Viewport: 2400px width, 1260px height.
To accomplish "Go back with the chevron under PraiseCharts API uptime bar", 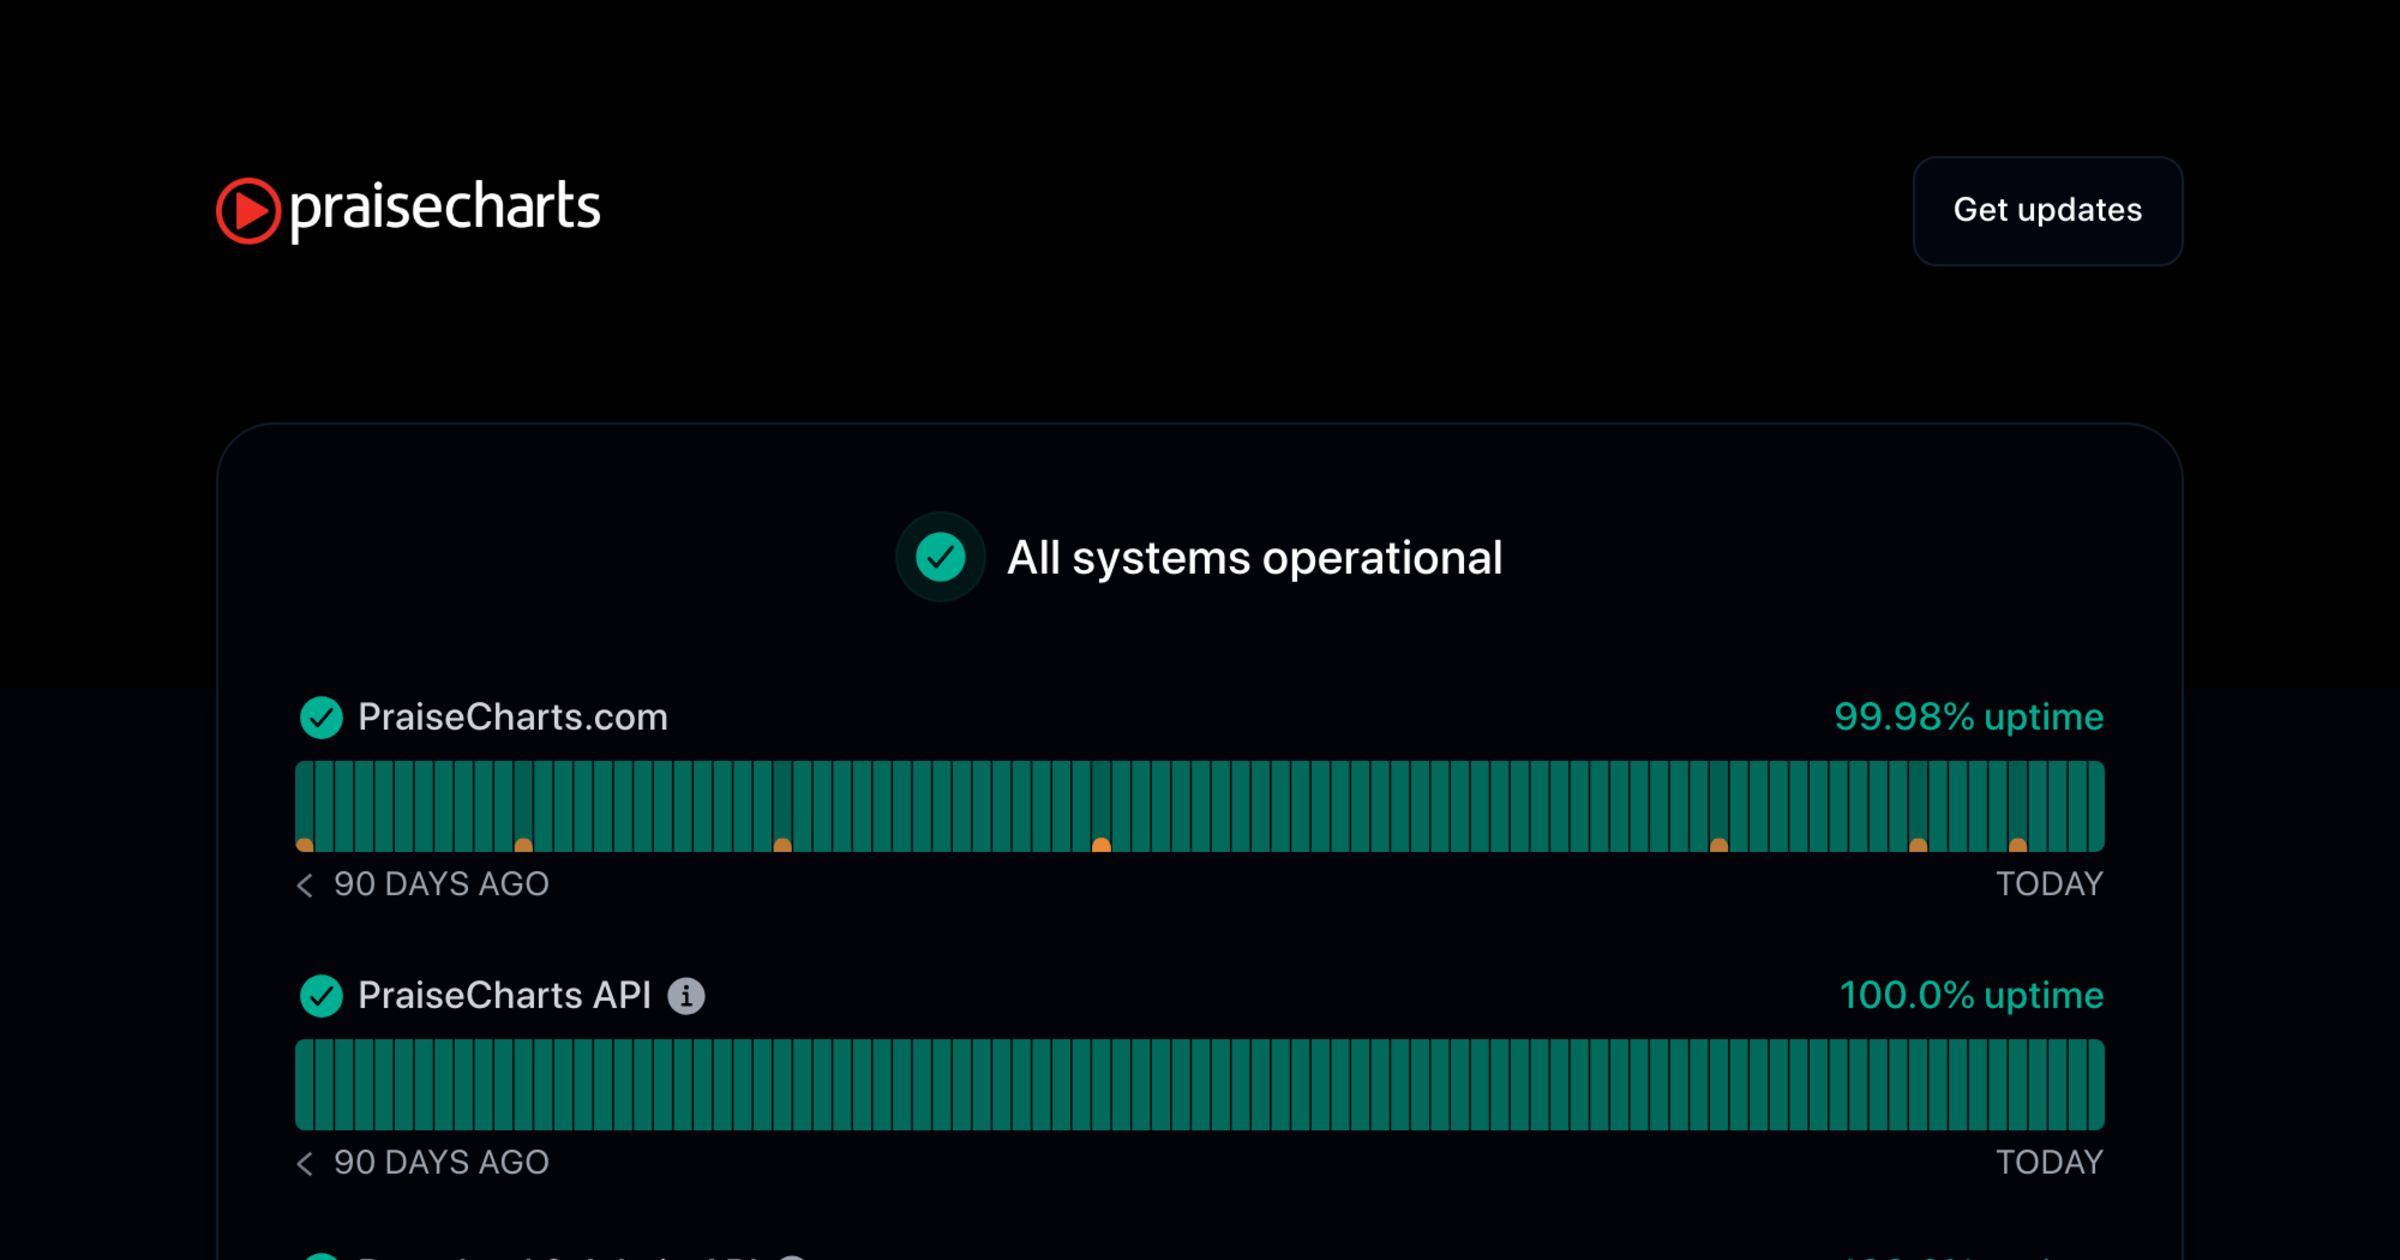I will 305,1163.
